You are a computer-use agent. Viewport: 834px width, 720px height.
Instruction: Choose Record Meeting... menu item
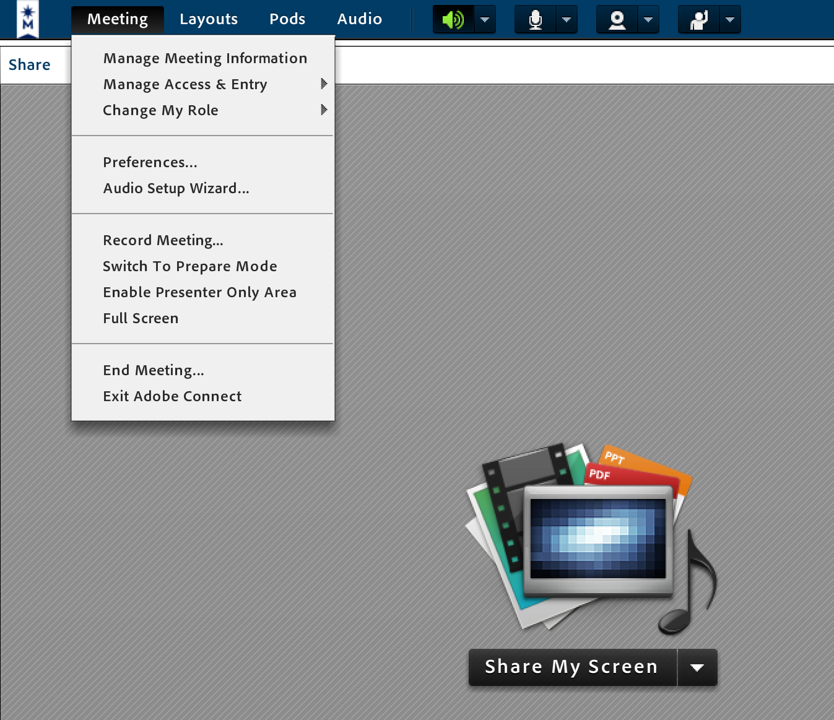pyautogui.click(x=163, y=240)
